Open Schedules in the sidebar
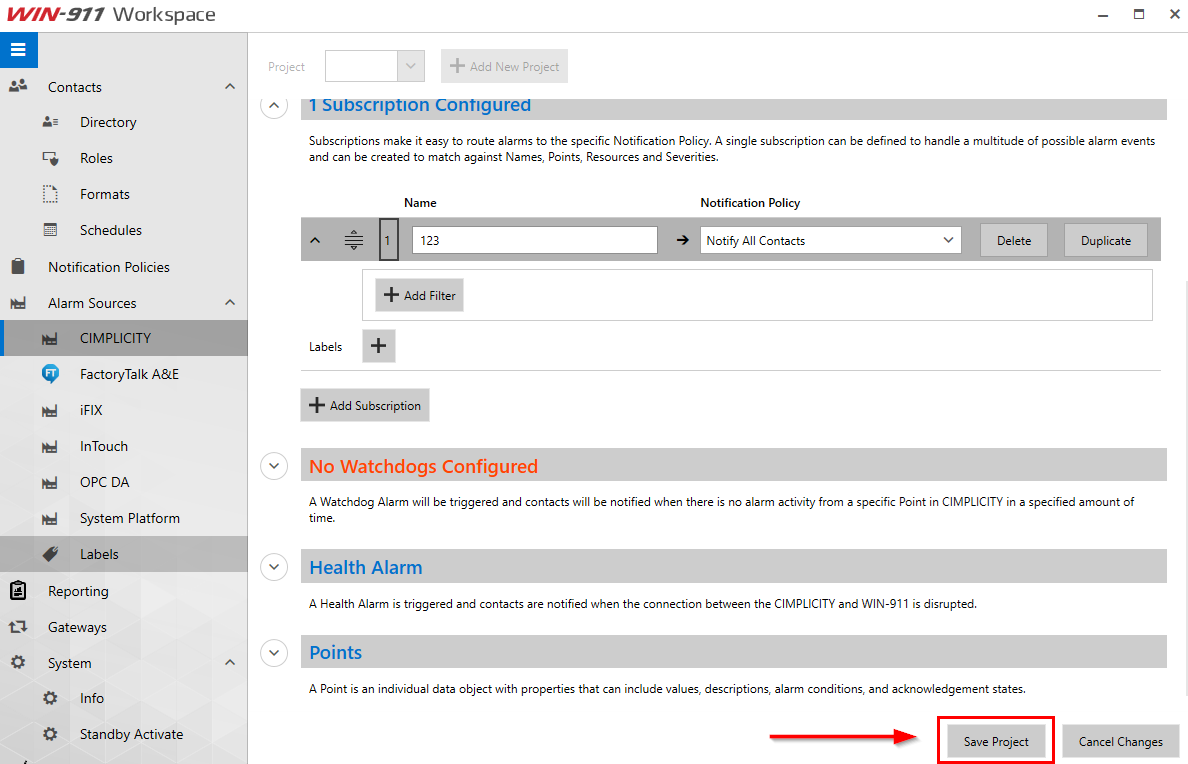This screenshot has width=1188, height=764. pyautogui.click(x=111, y=230)
